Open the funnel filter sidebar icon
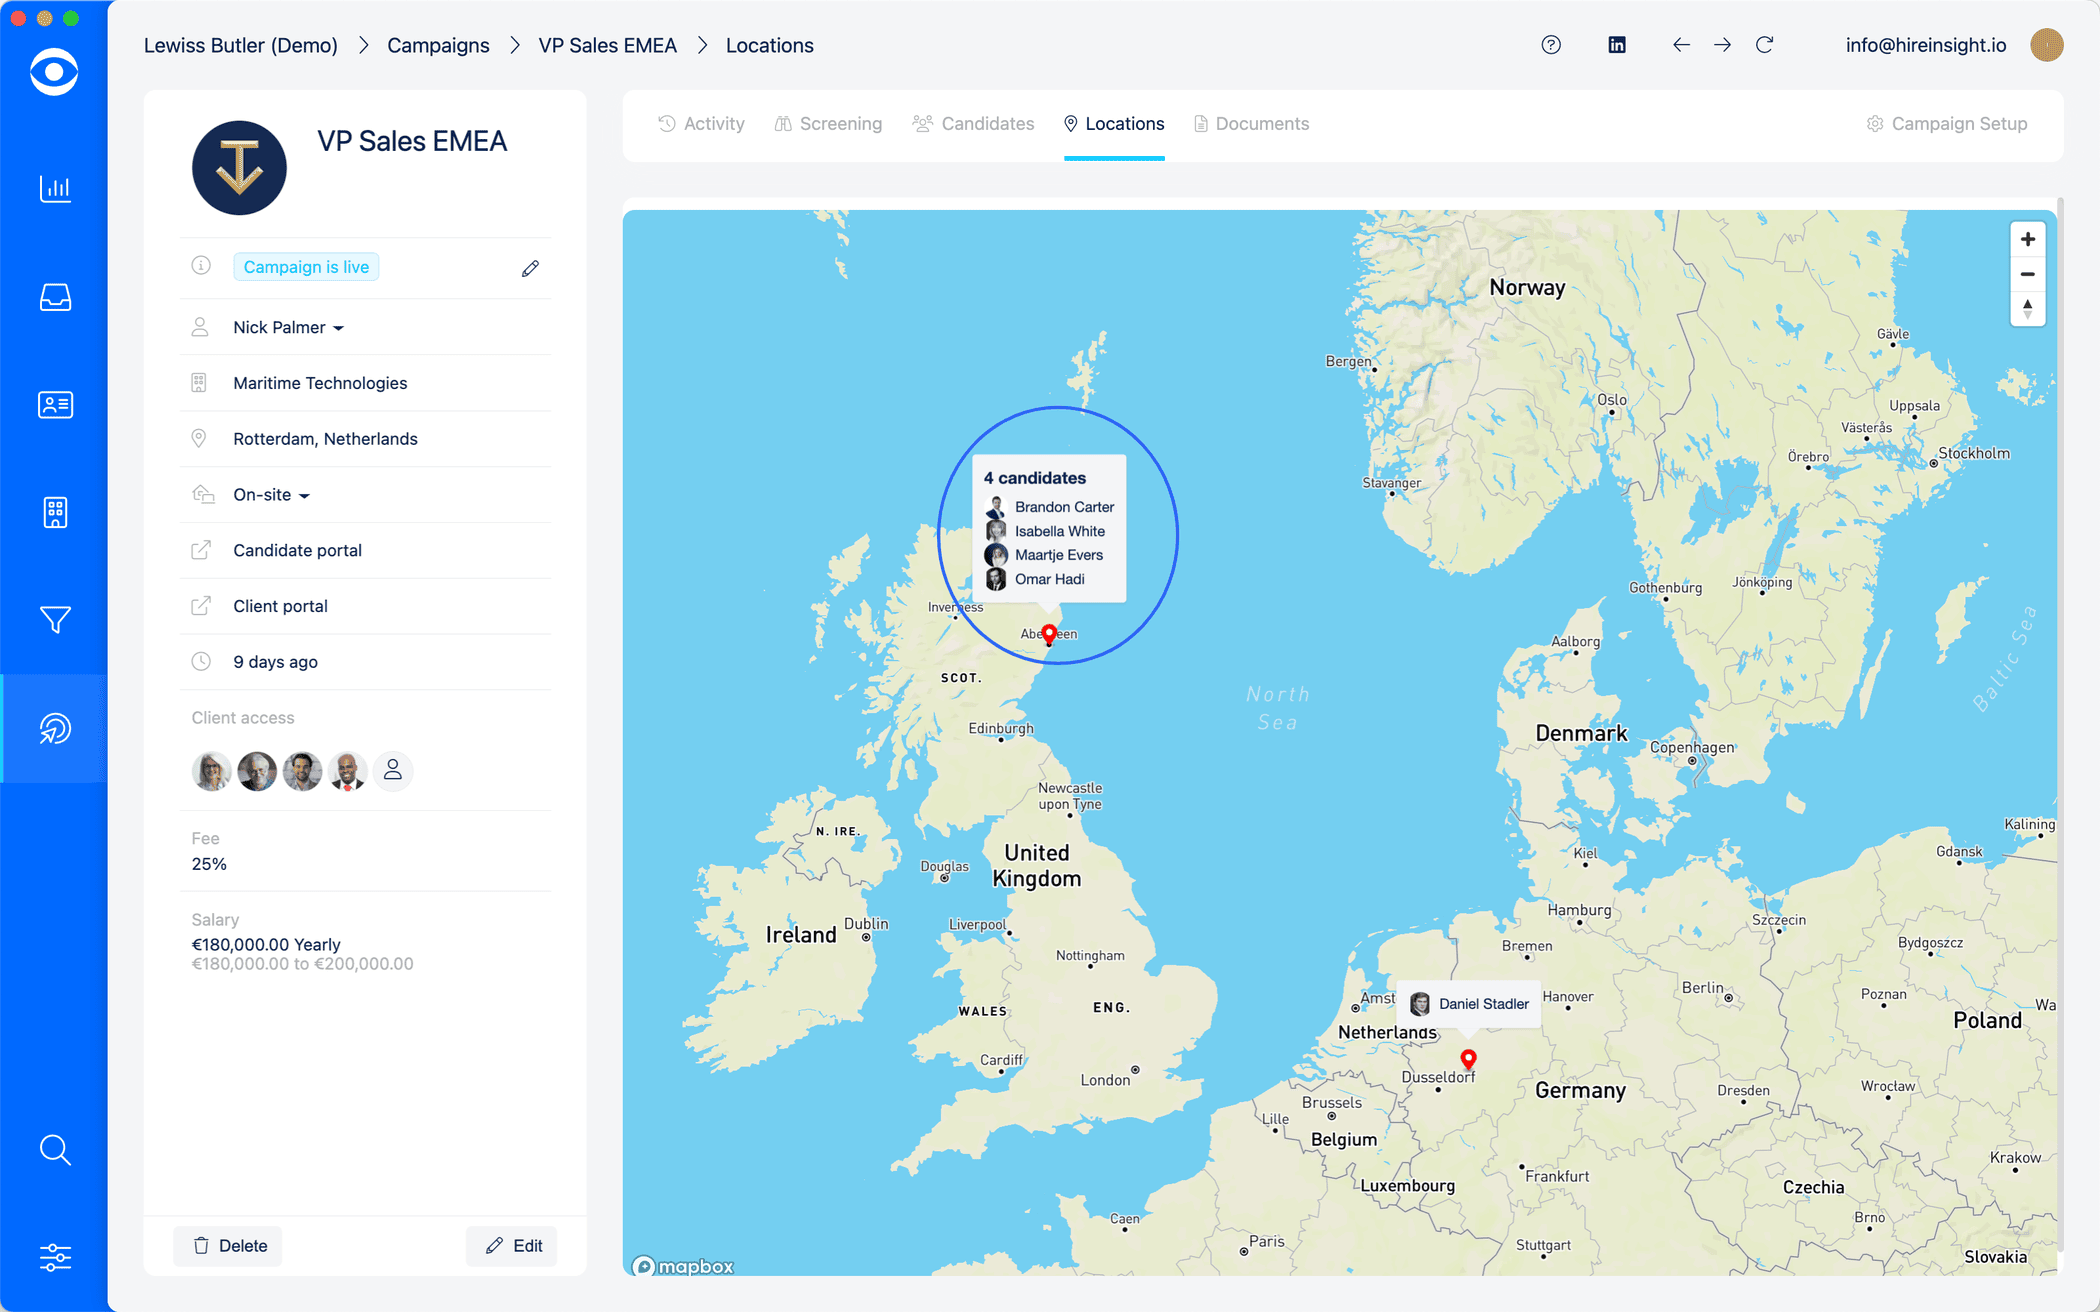2100x1312 pixels. [55, 620]
